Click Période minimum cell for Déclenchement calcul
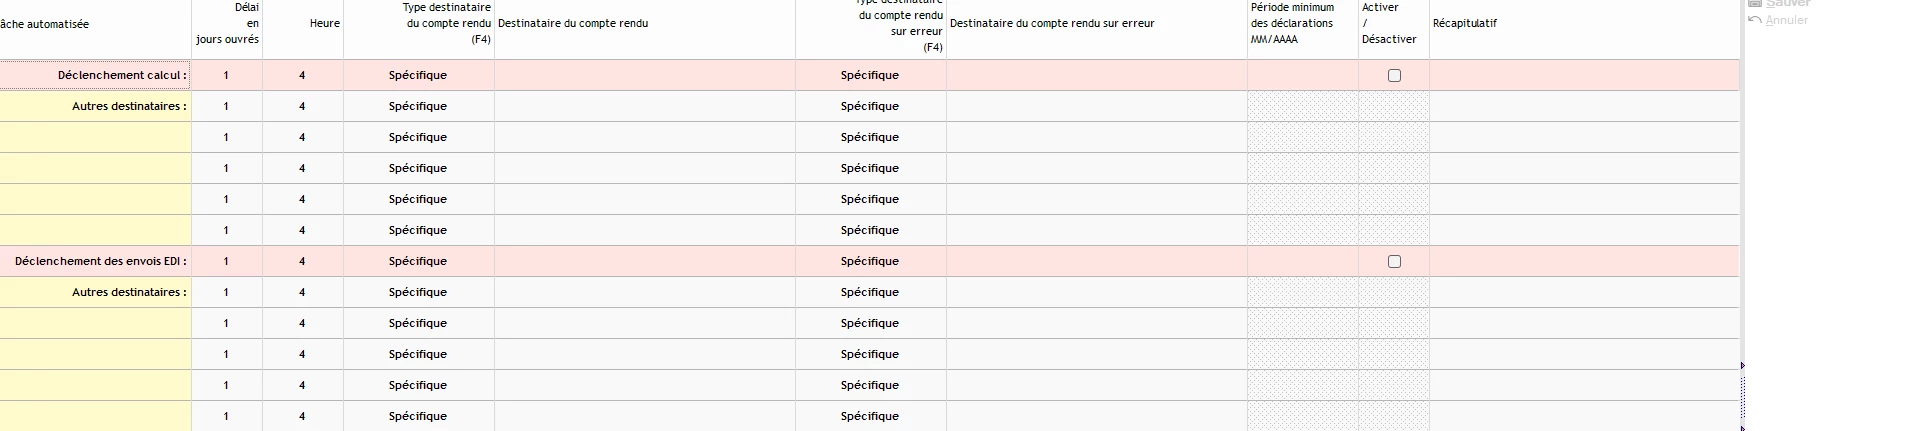The height and width of the screenshot is (431, 1909). pyautogui.click(x=1302, y=75)
